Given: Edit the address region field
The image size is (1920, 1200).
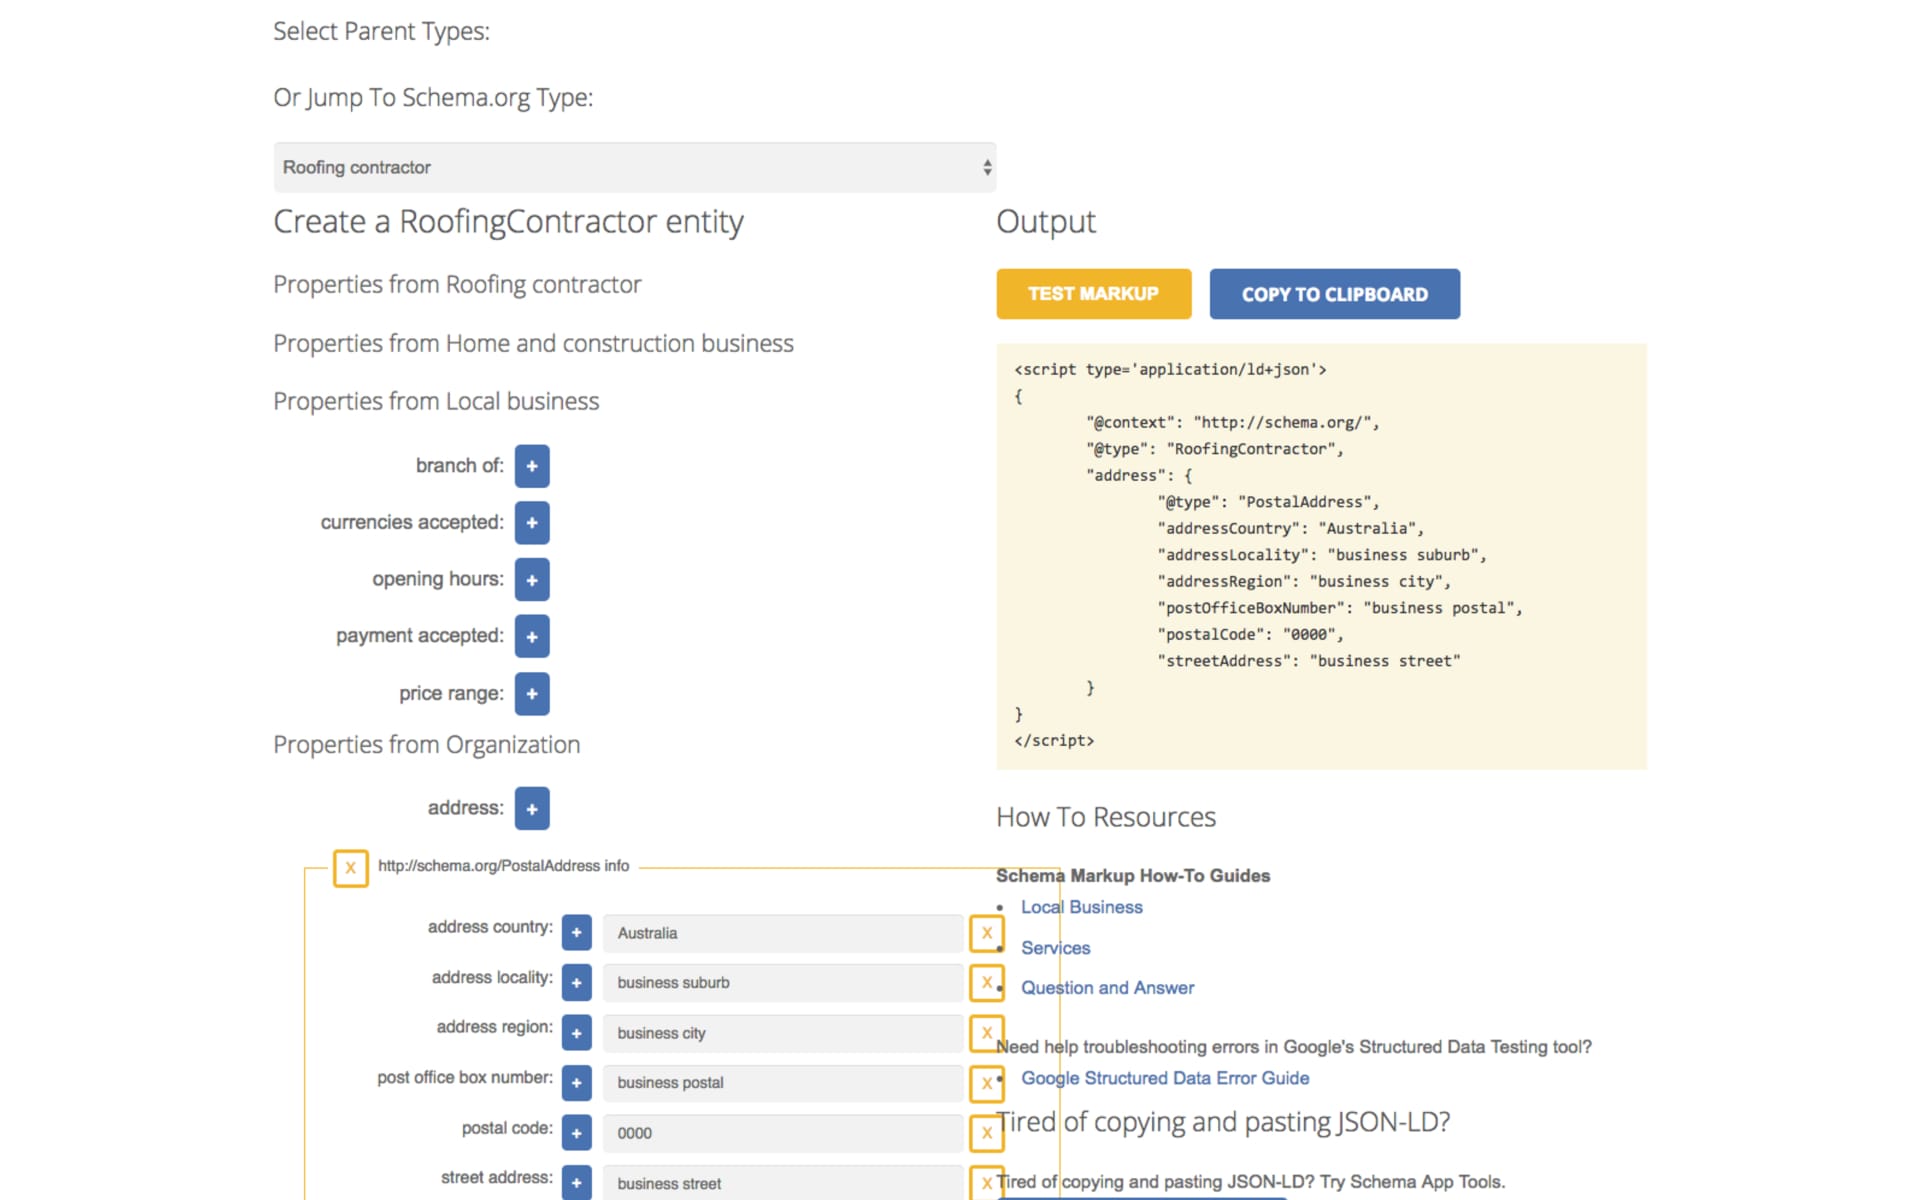Looking at the screenshot, I should coord(783,1033).
